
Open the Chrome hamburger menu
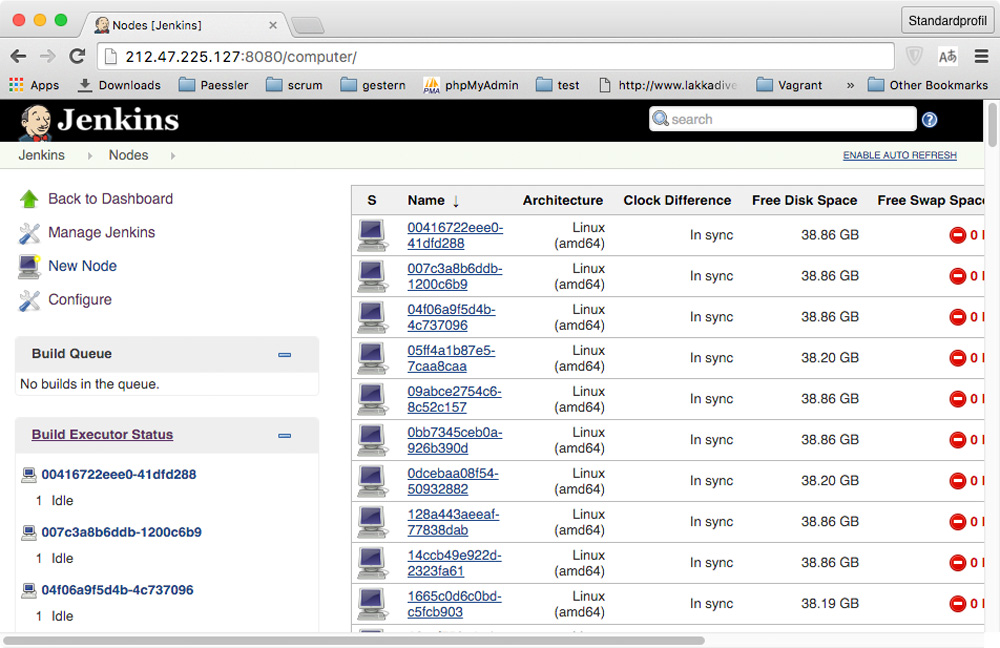pyautogui.click(x=981, y=56)
